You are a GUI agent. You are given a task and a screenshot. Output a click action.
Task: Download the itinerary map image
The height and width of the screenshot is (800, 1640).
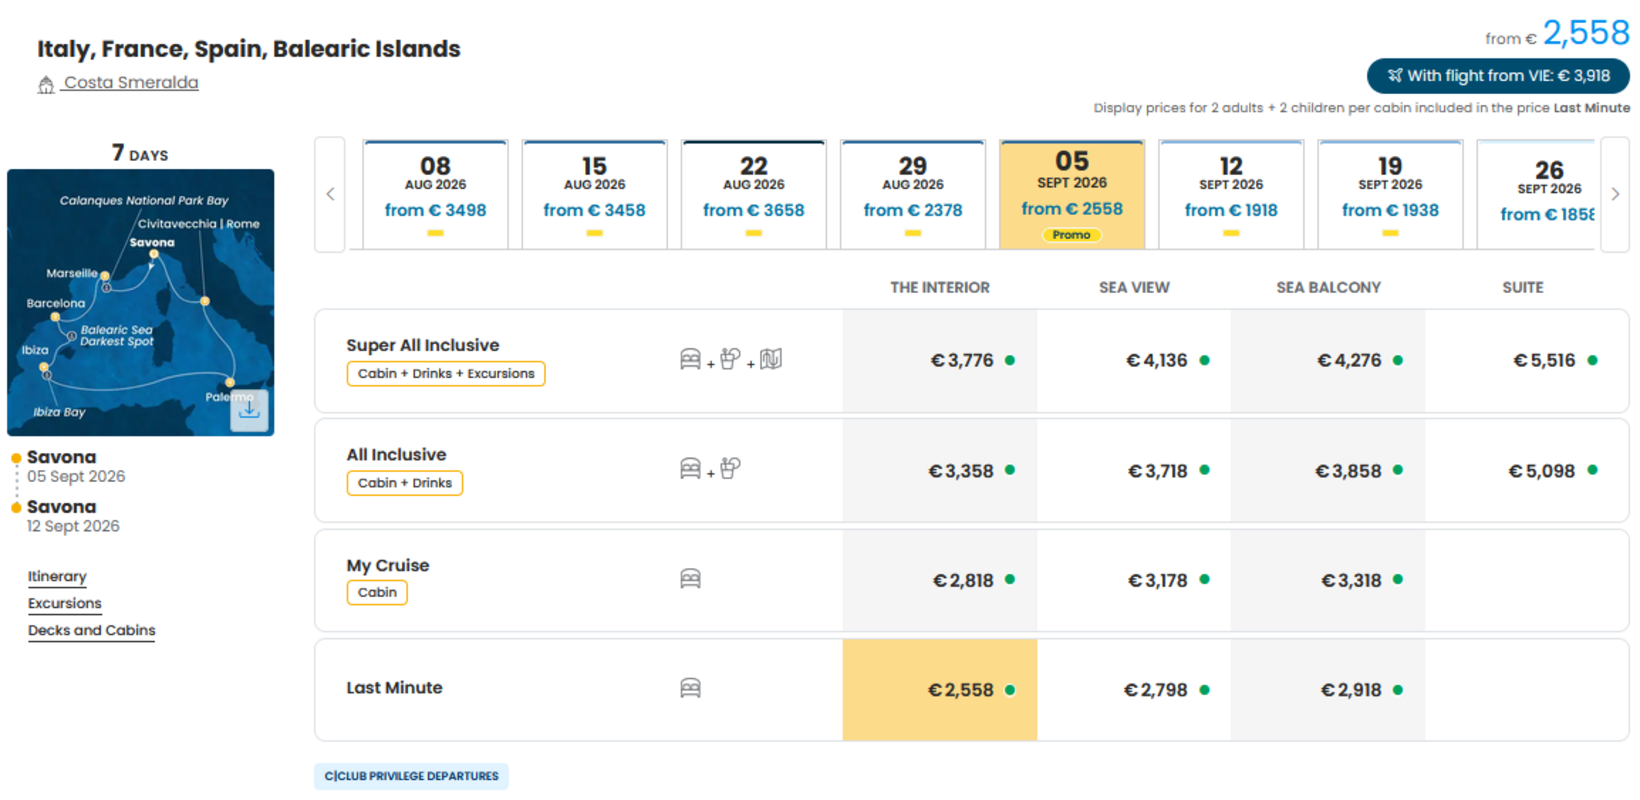(249, 410)
